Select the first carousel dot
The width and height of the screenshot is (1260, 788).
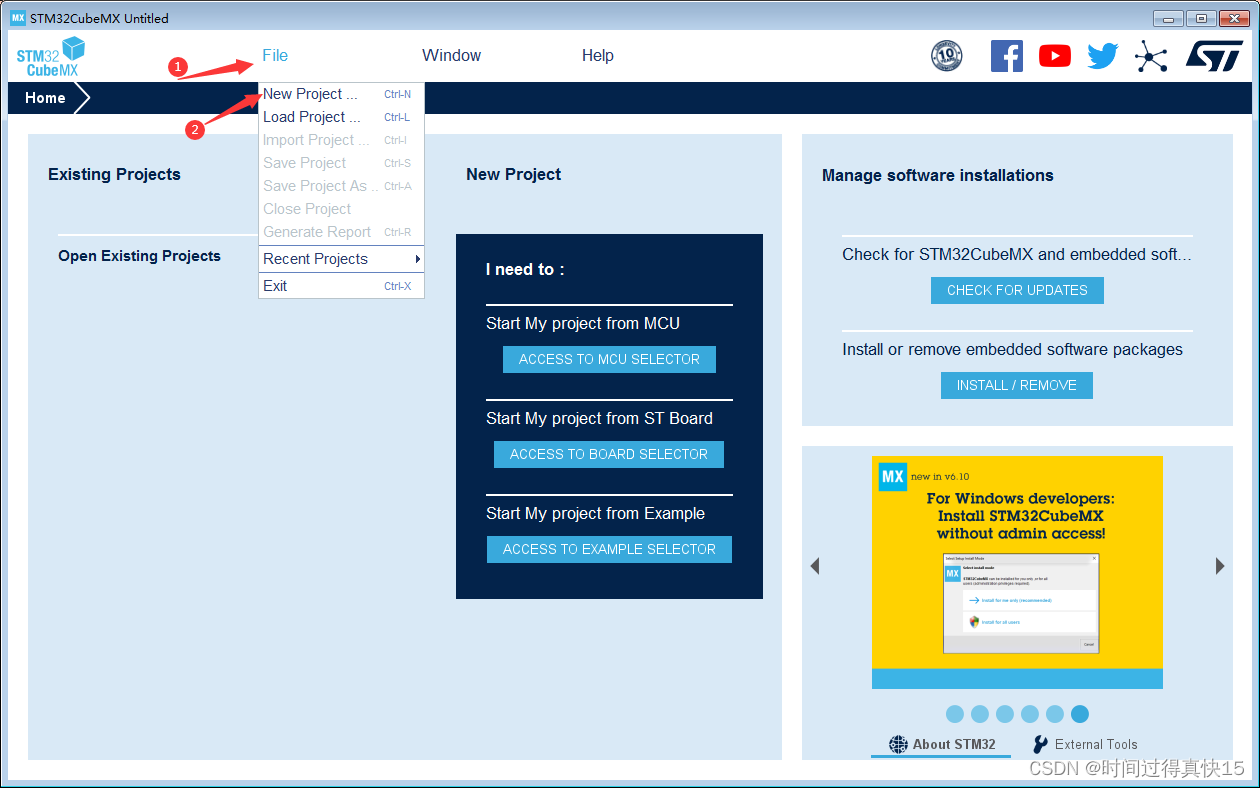[955, 714]
